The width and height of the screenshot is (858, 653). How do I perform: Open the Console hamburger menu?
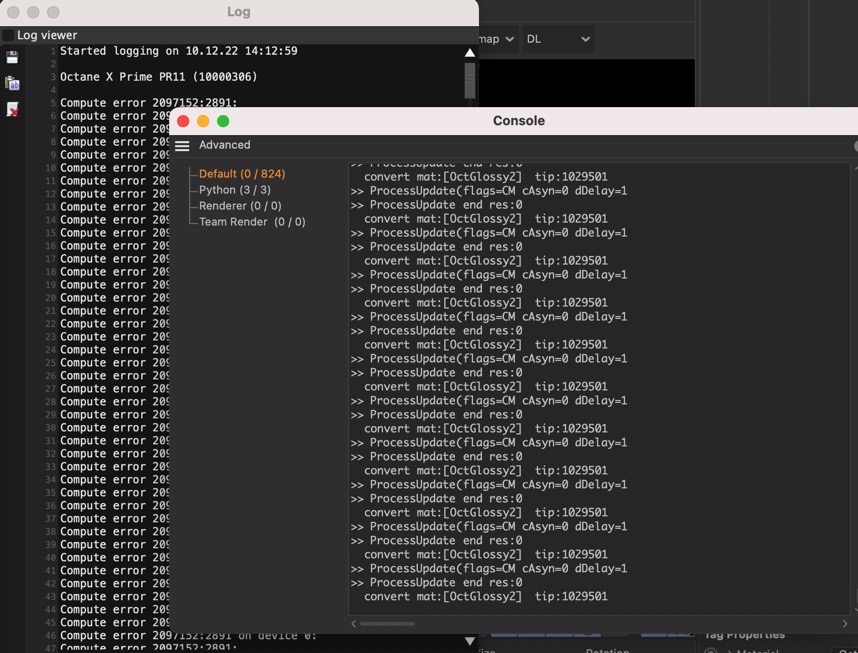182,146
